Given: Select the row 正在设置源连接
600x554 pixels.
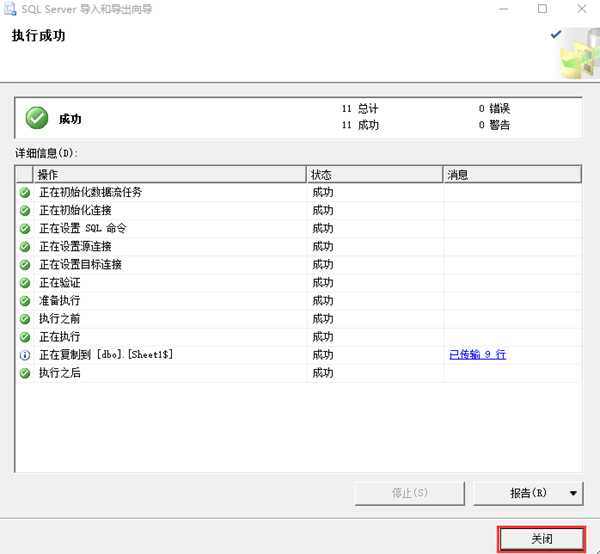Looking at the screenshot, I should [298, 247].
